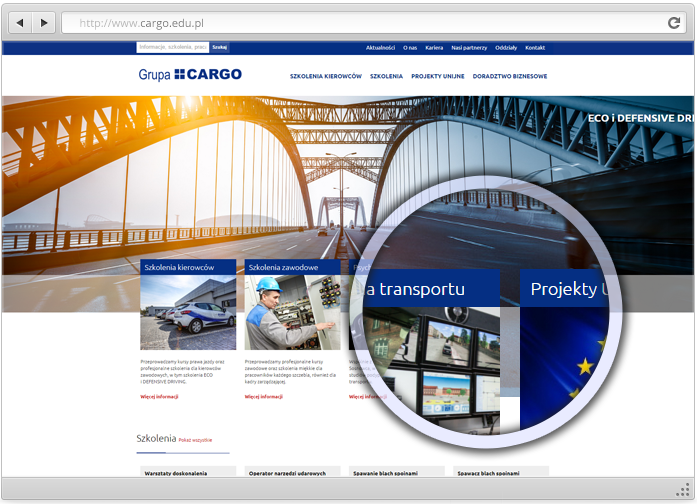Open Nasi partnerzy link
Viewport: 700px width, 504px height.
[x=469, y=48]
